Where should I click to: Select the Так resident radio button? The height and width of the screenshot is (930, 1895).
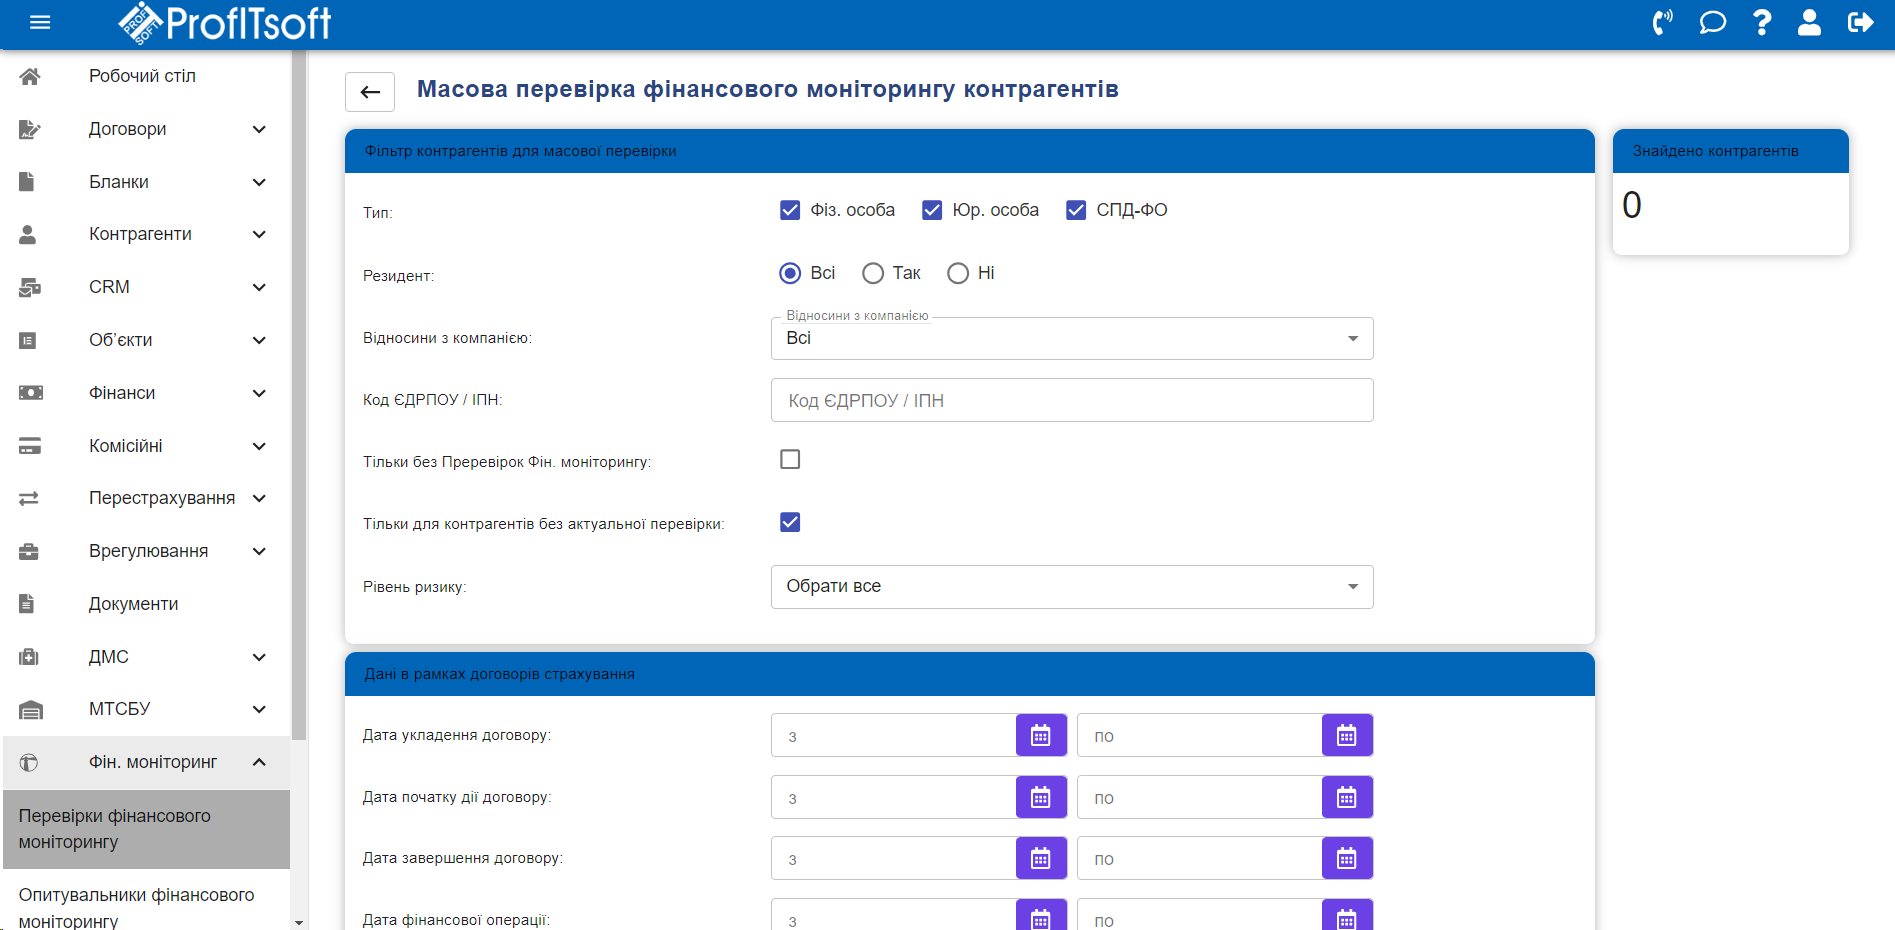[873, 273]
